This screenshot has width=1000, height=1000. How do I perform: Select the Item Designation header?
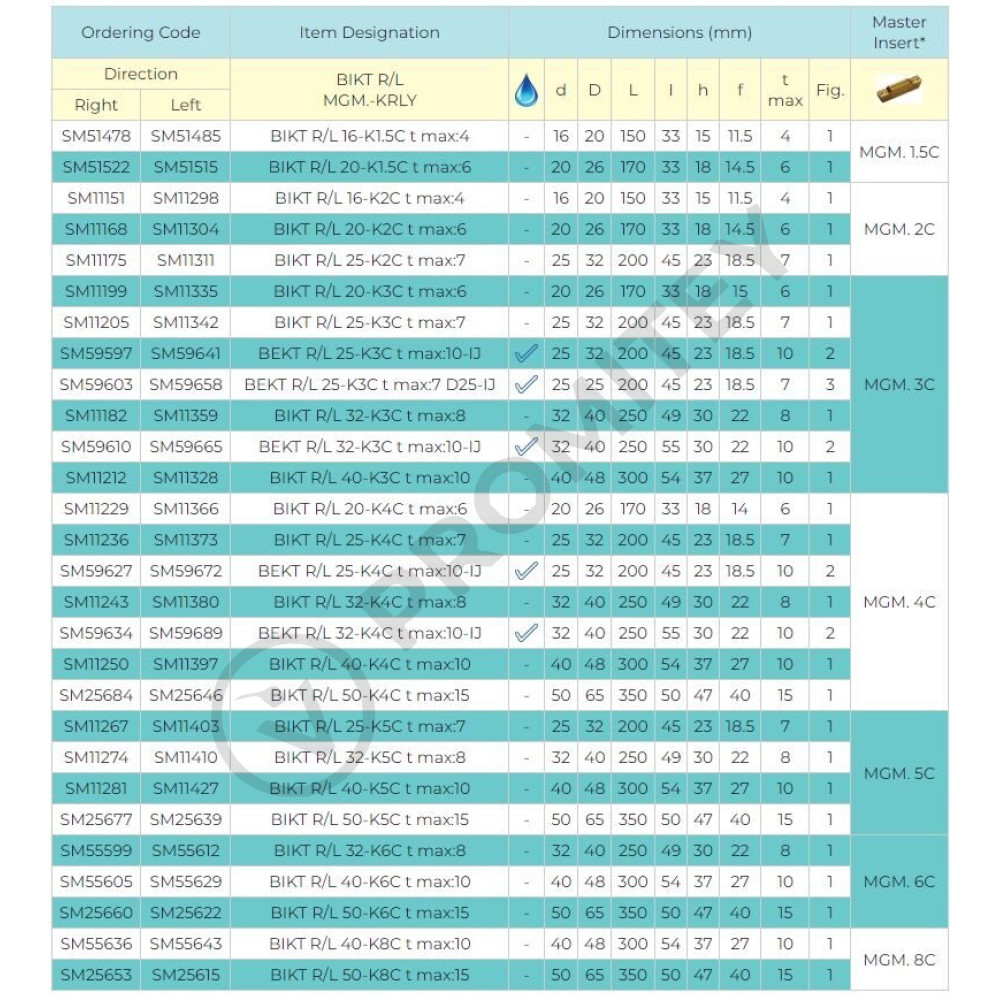coord(369,33)
